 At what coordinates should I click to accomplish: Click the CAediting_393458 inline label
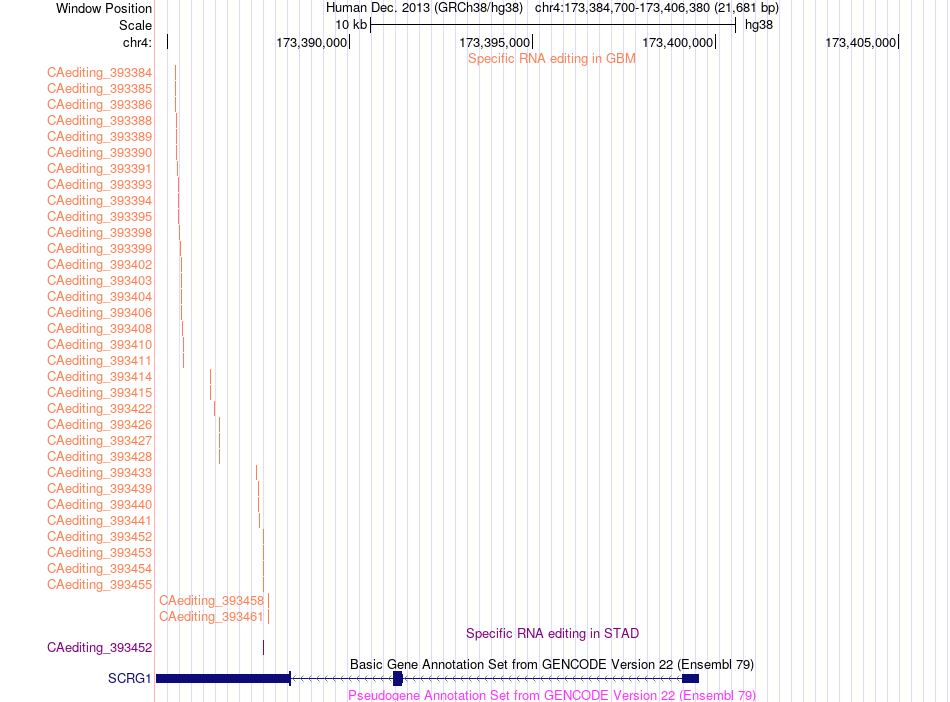(211, 601)
